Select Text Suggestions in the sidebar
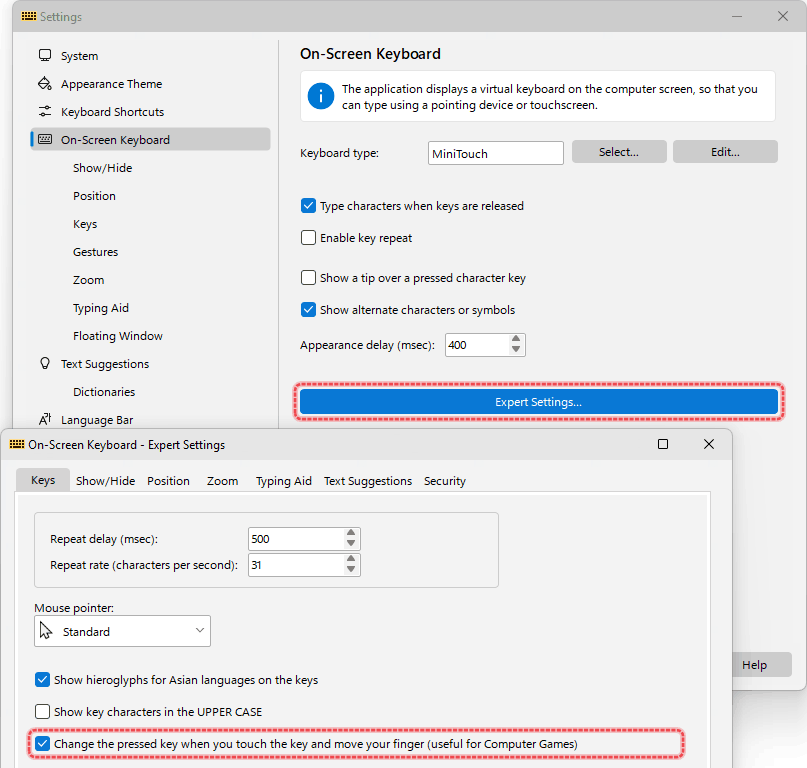807x768 pixels. [x=105, y=364]
